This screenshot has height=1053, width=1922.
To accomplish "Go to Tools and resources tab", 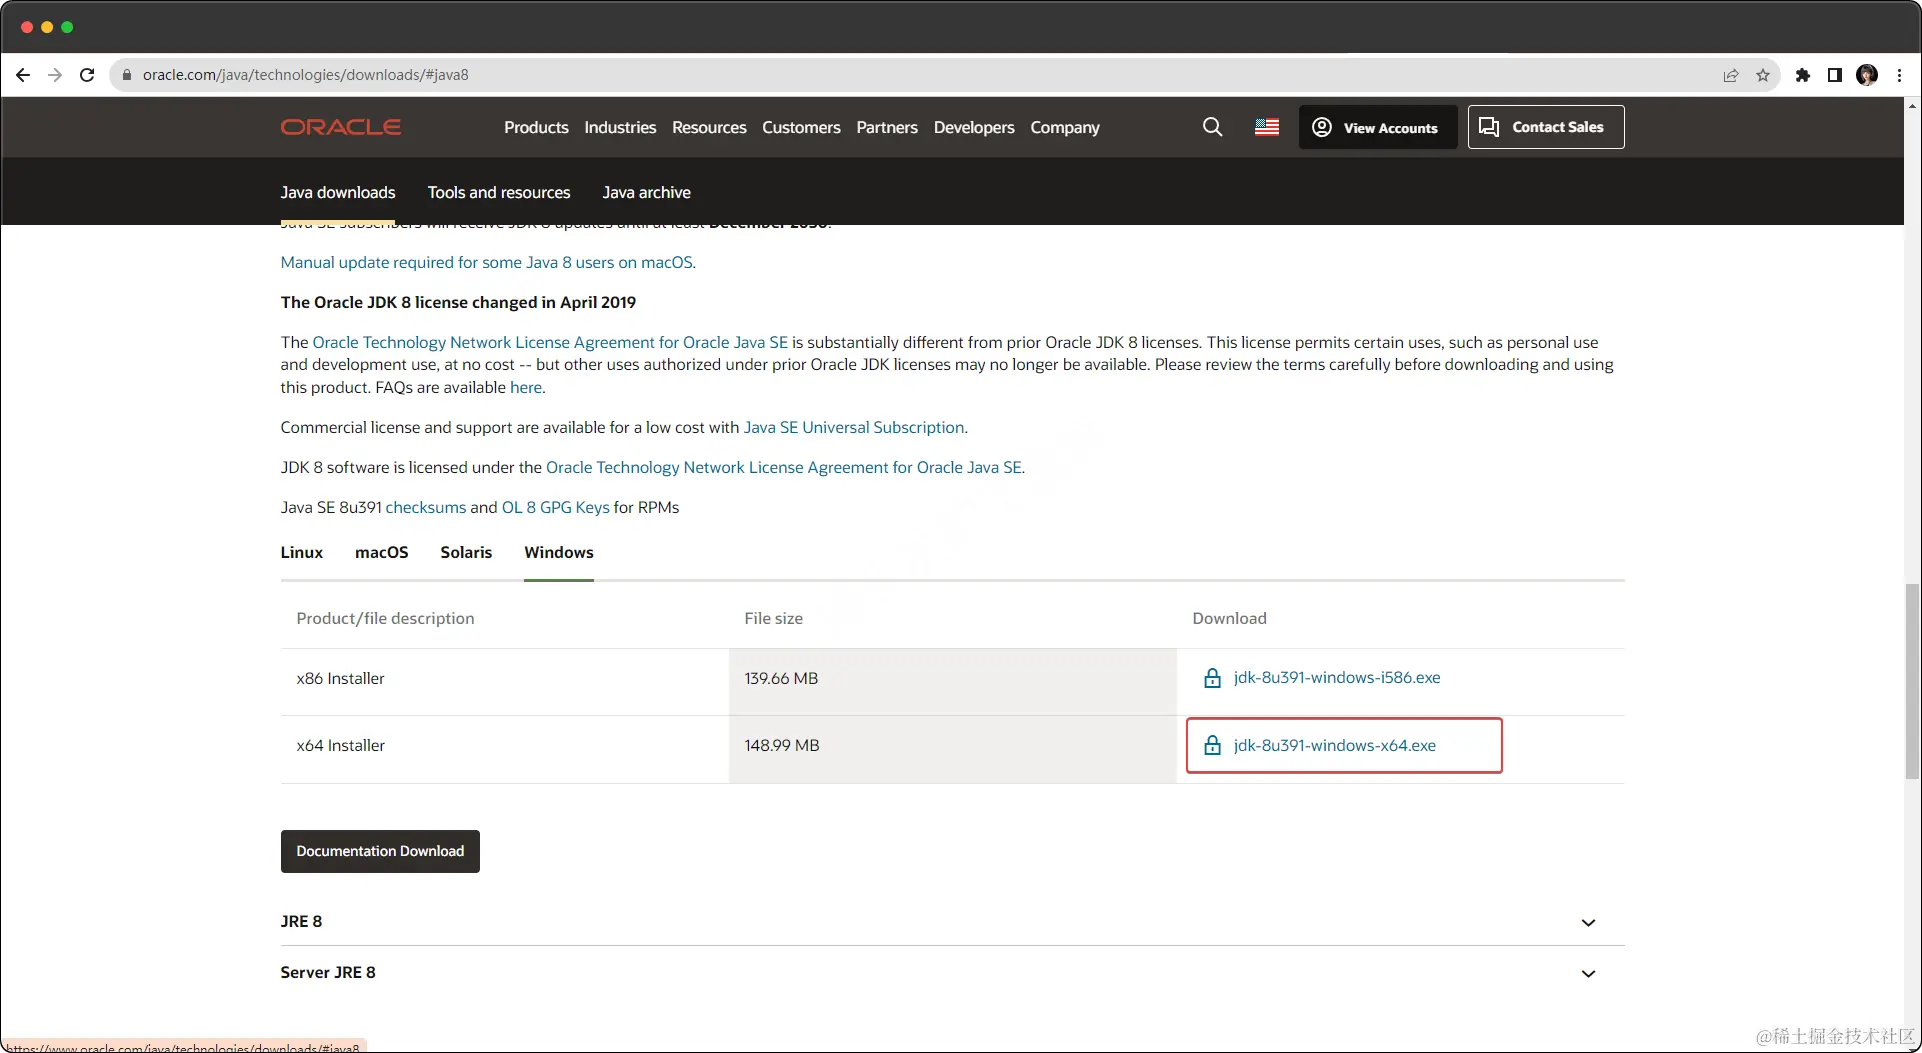I will (x=499, y=192).
